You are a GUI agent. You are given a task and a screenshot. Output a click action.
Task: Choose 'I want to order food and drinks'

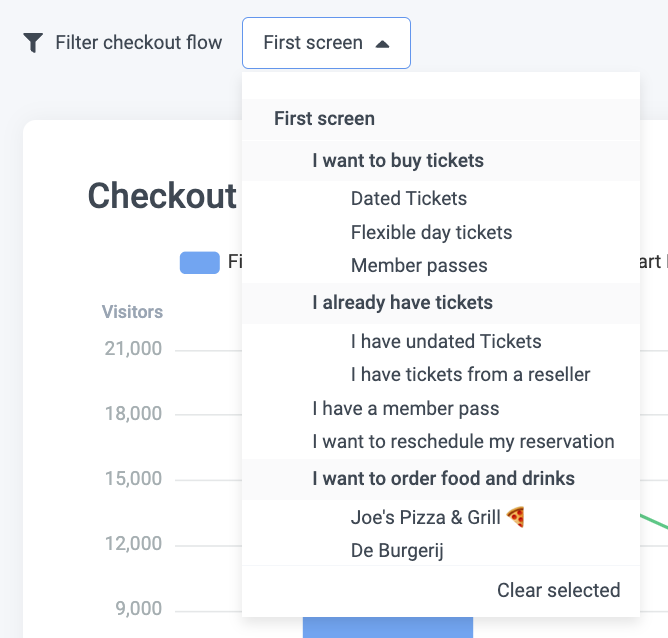(x=443, y=478)
